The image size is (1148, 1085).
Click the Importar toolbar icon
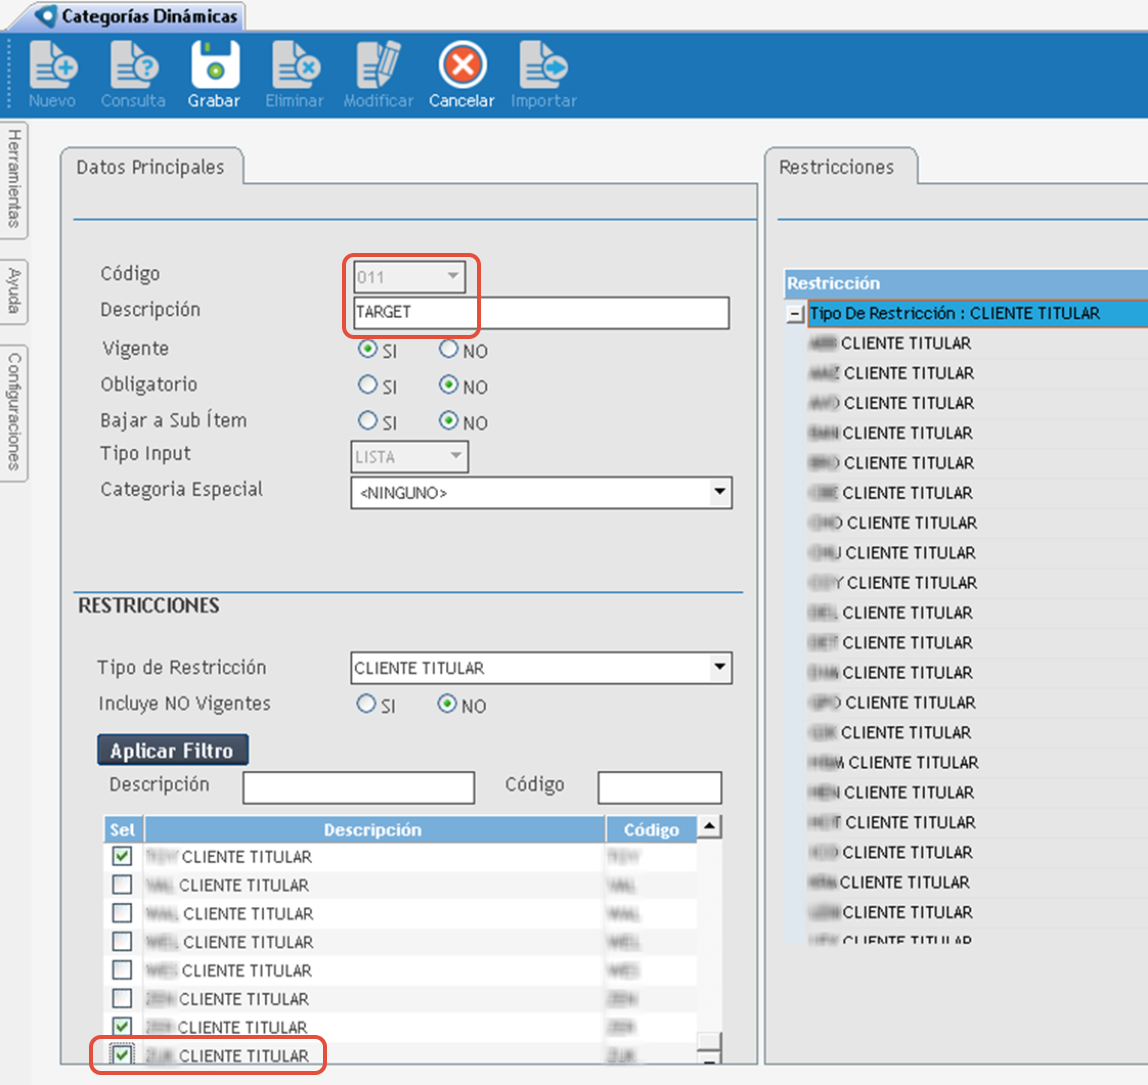[x=544, y=74]
